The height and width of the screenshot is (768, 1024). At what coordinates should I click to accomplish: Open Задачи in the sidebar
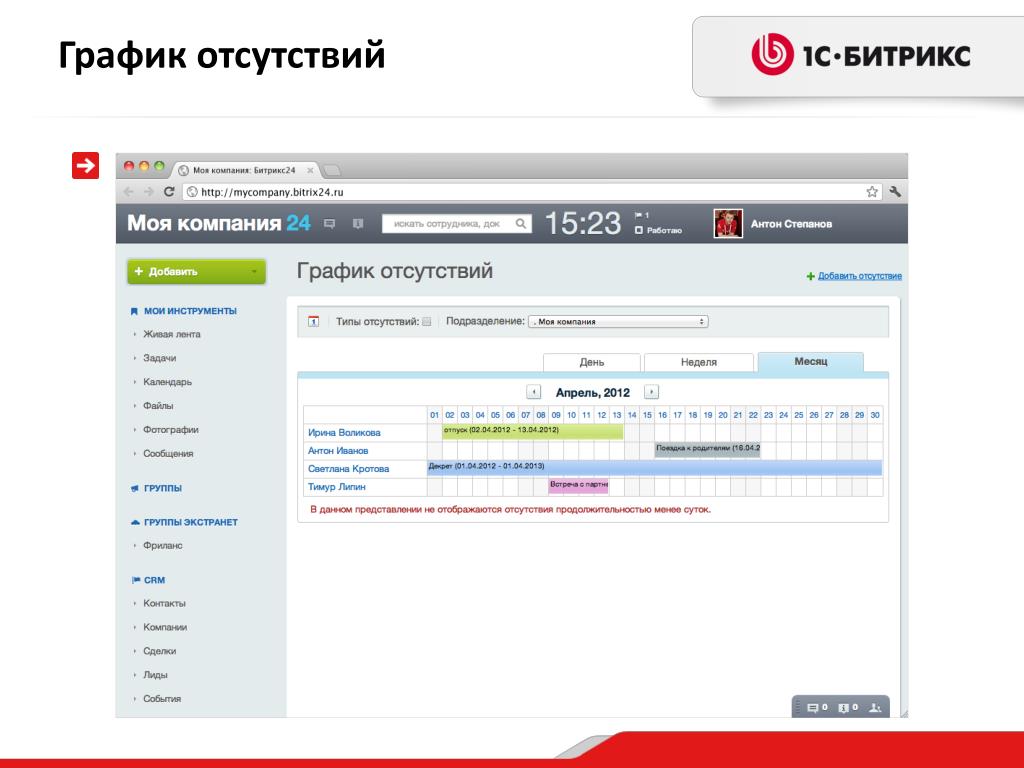[x=159, y=358]
